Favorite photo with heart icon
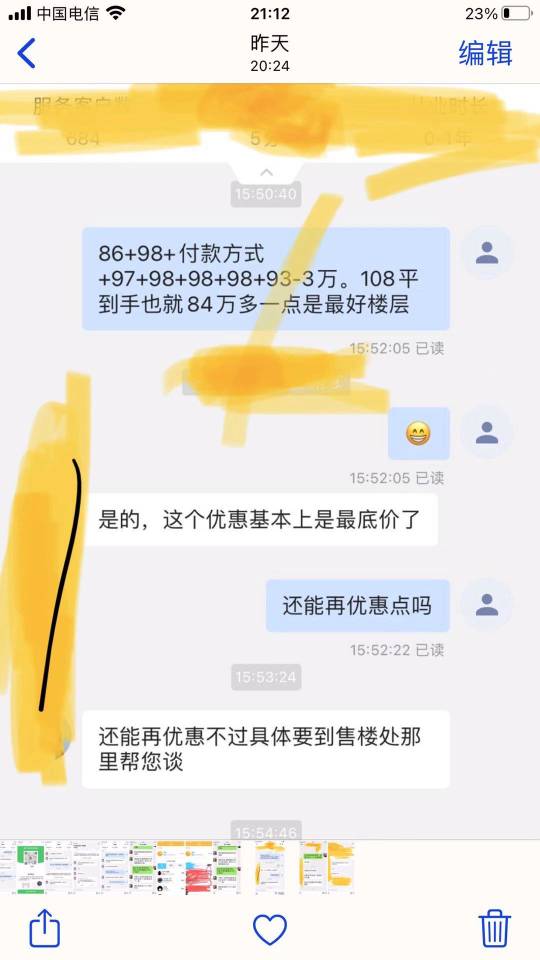540x960 pixels. [x=270, y=930]
